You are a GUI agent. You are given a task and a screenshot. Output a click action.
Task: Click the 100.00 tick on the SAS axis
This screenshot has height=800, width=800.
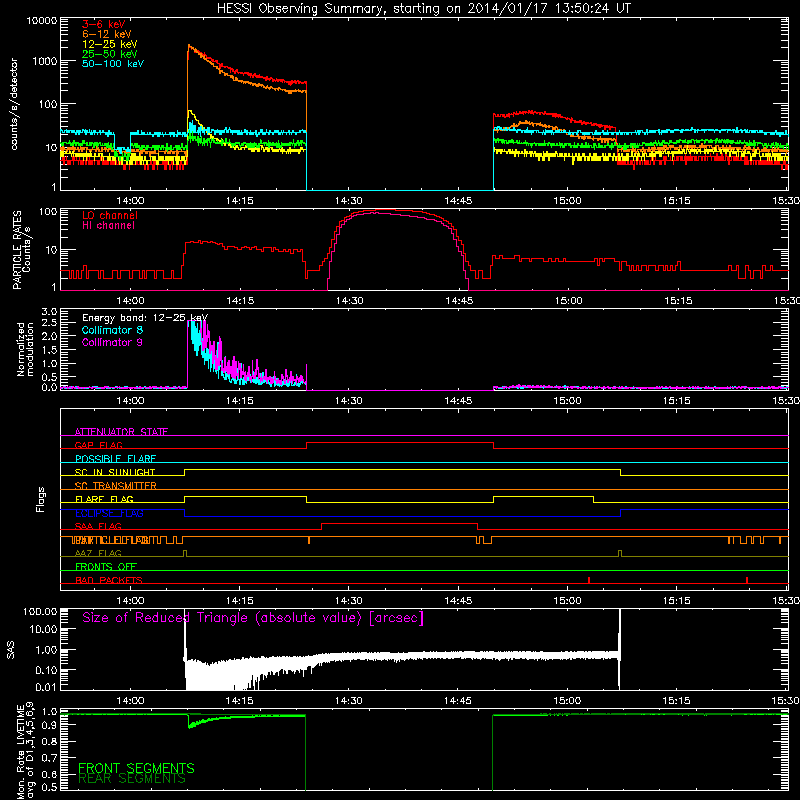[x=40, y=611]
